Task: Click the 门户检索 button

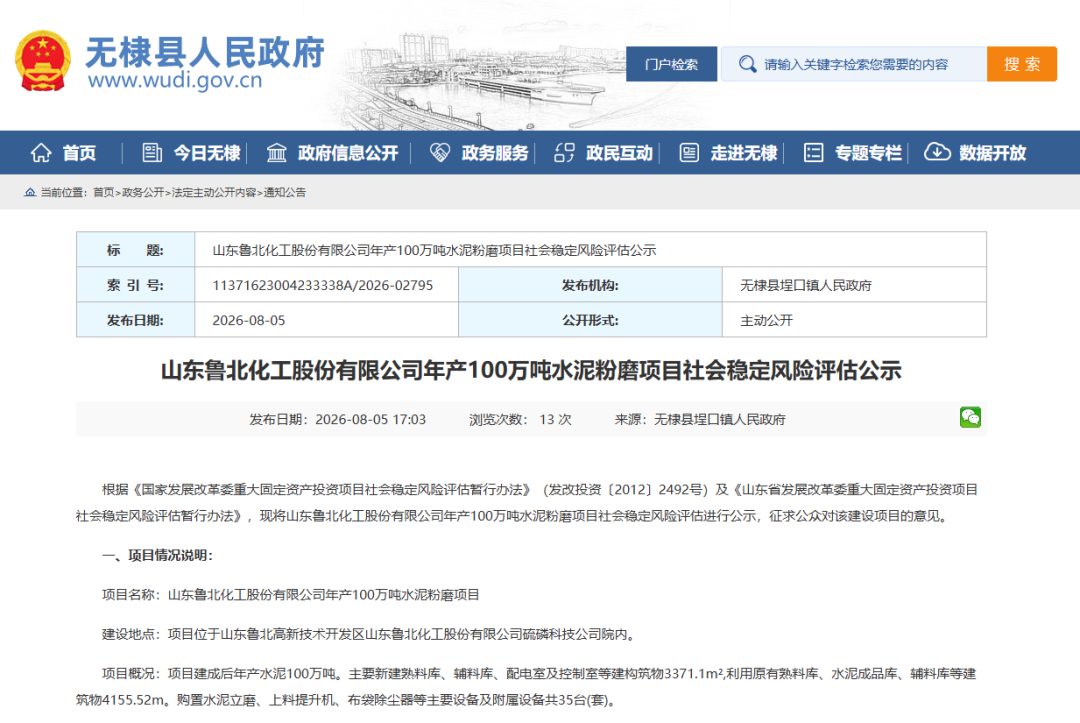Action: pos(672,64)
